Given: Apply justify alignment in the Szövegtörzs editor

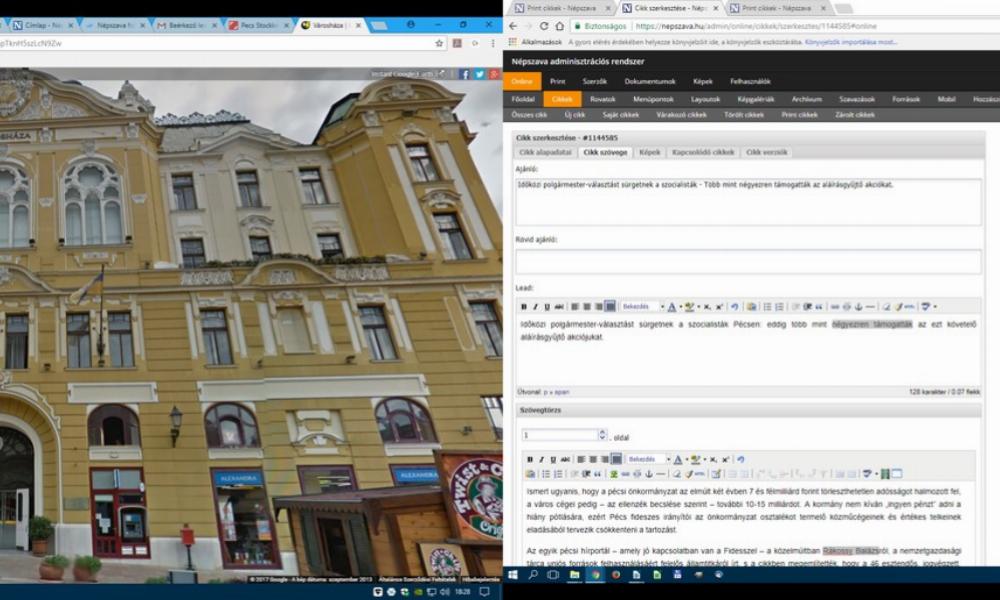Looking at the screenshot, I should [614, 459].
